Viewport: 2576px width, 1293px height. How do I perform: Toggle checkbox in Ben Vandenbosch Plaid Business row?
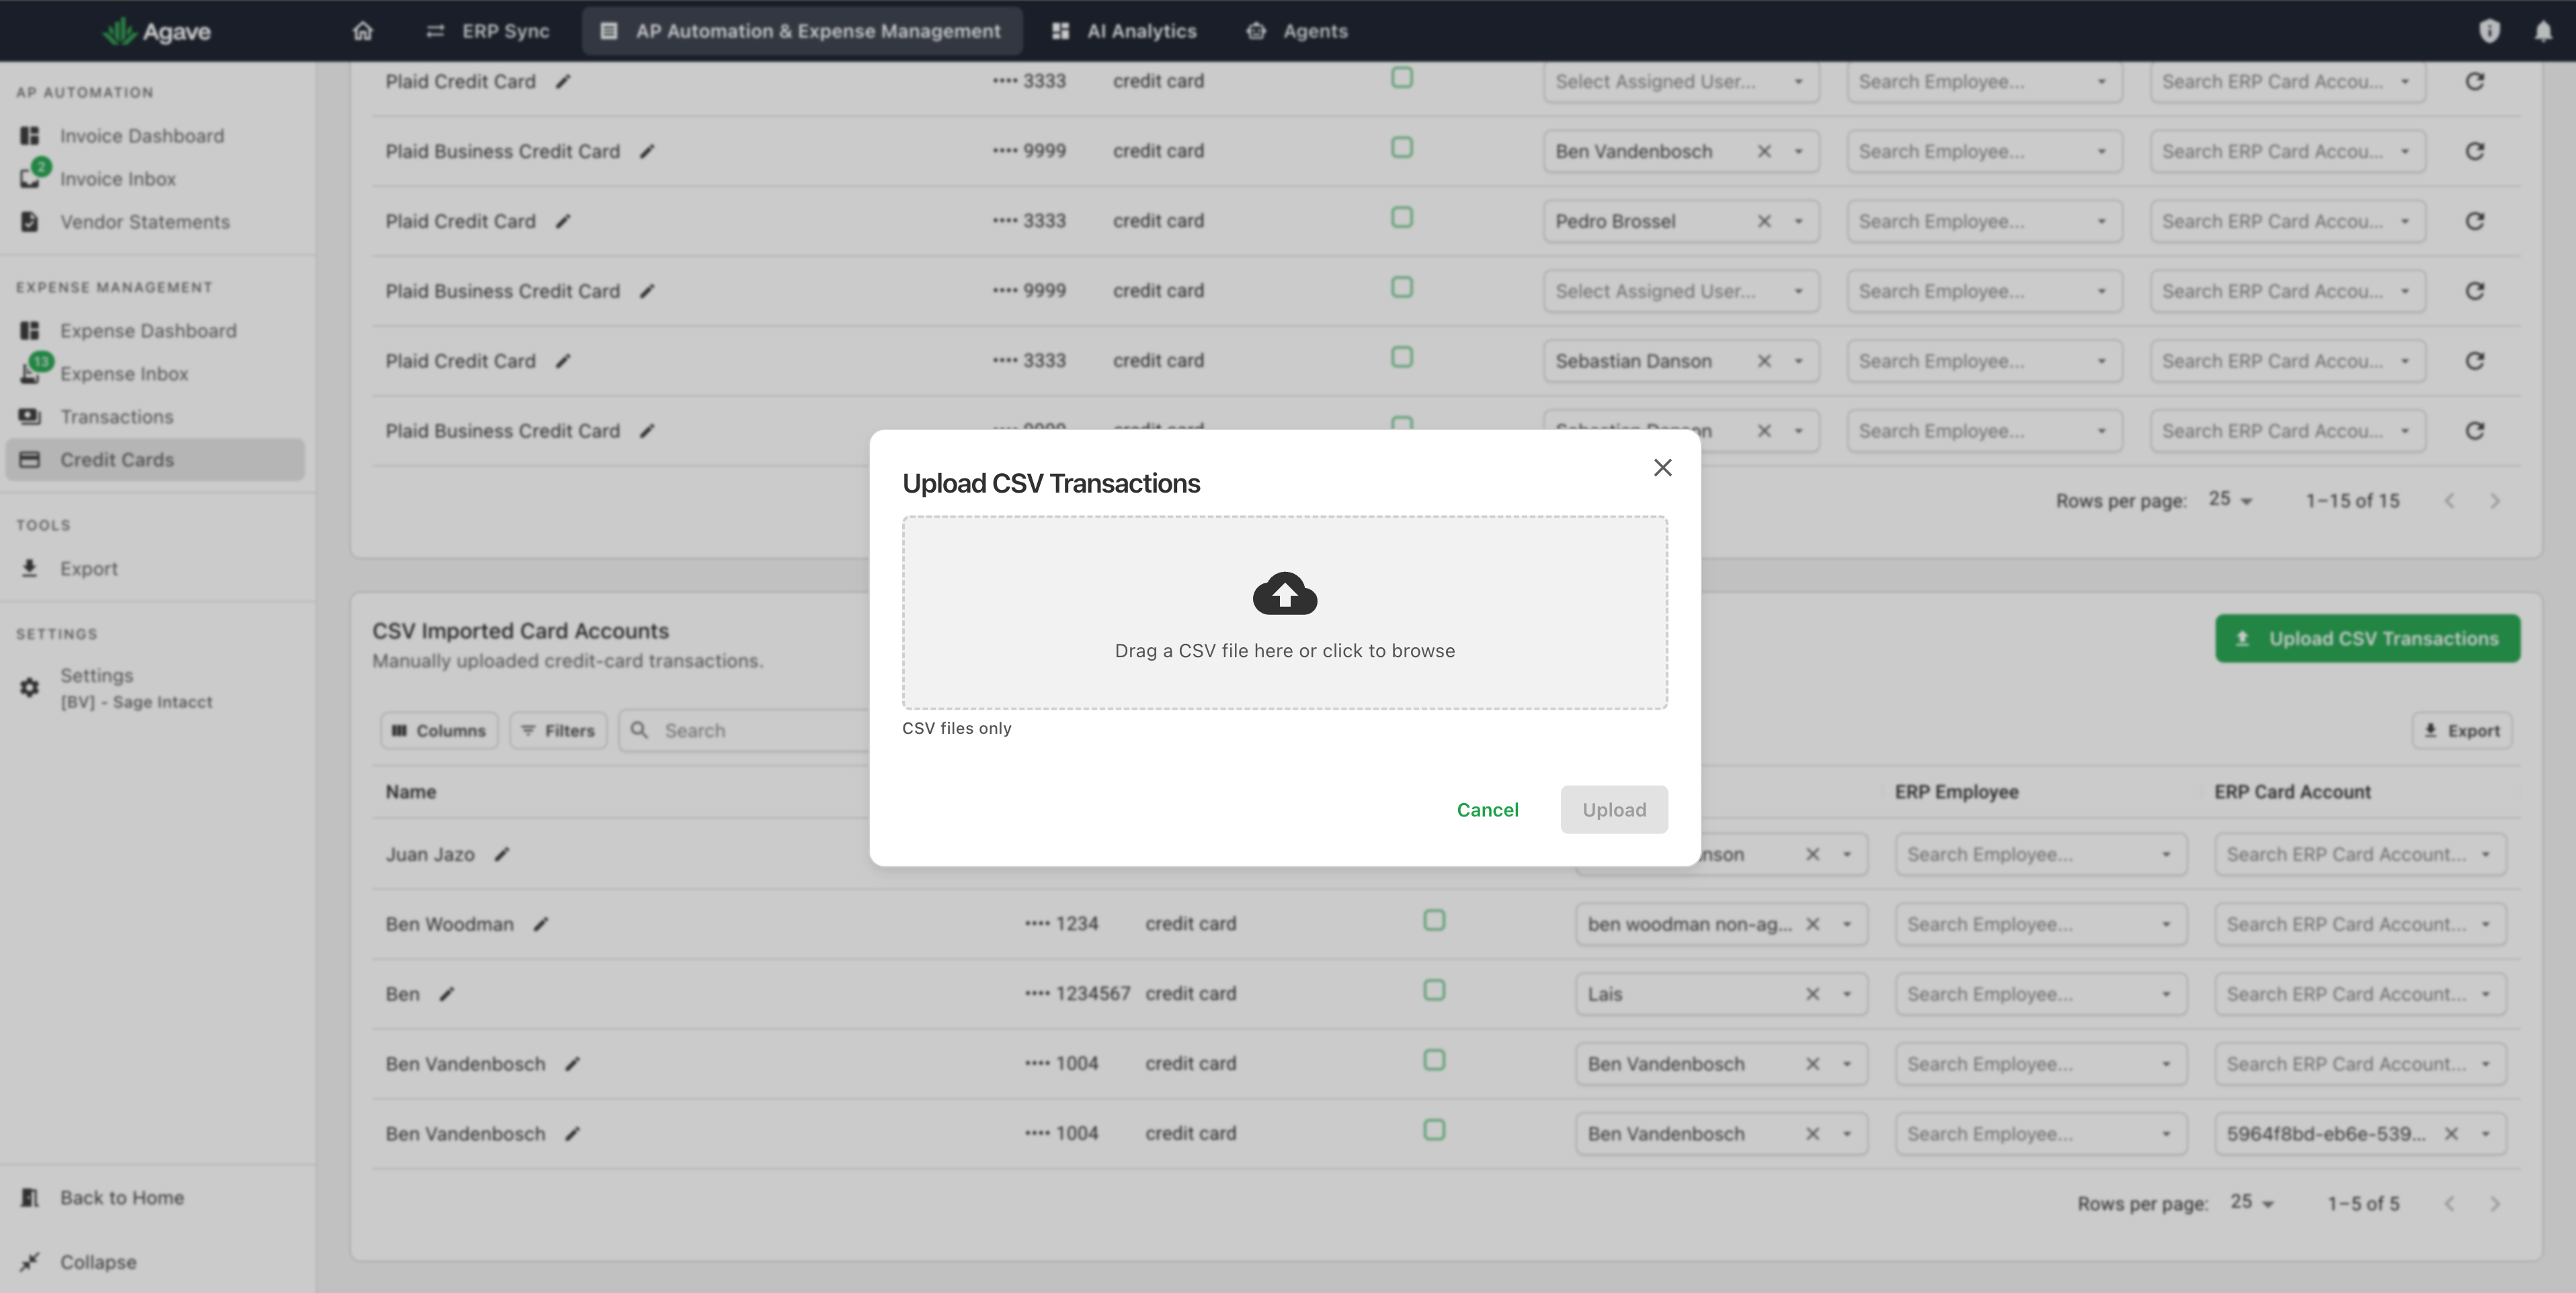[1402, 148]
